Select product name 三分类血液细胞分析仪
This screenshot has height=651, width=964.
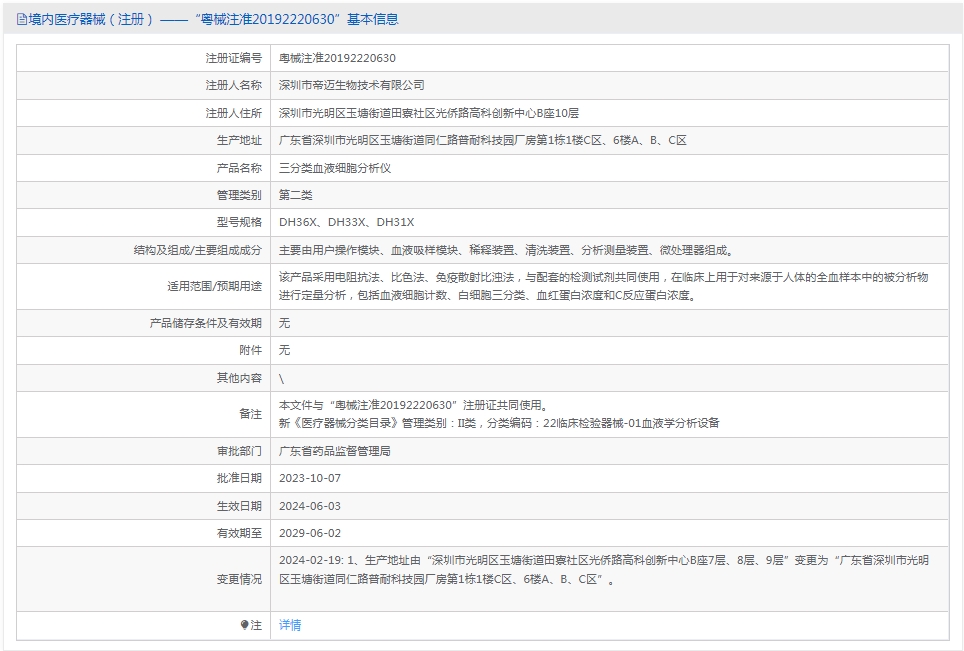[335, 168]
